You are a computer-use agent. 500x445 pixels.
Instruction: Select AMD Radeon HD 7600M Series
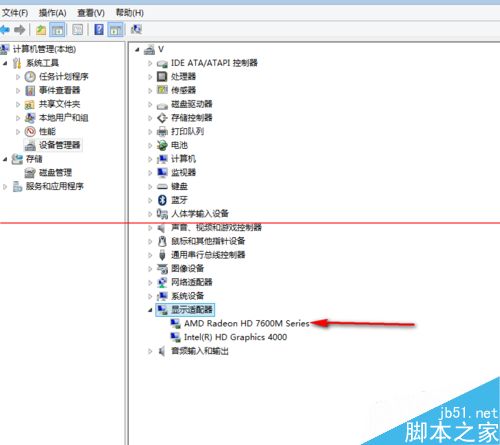tap(246, 323)
